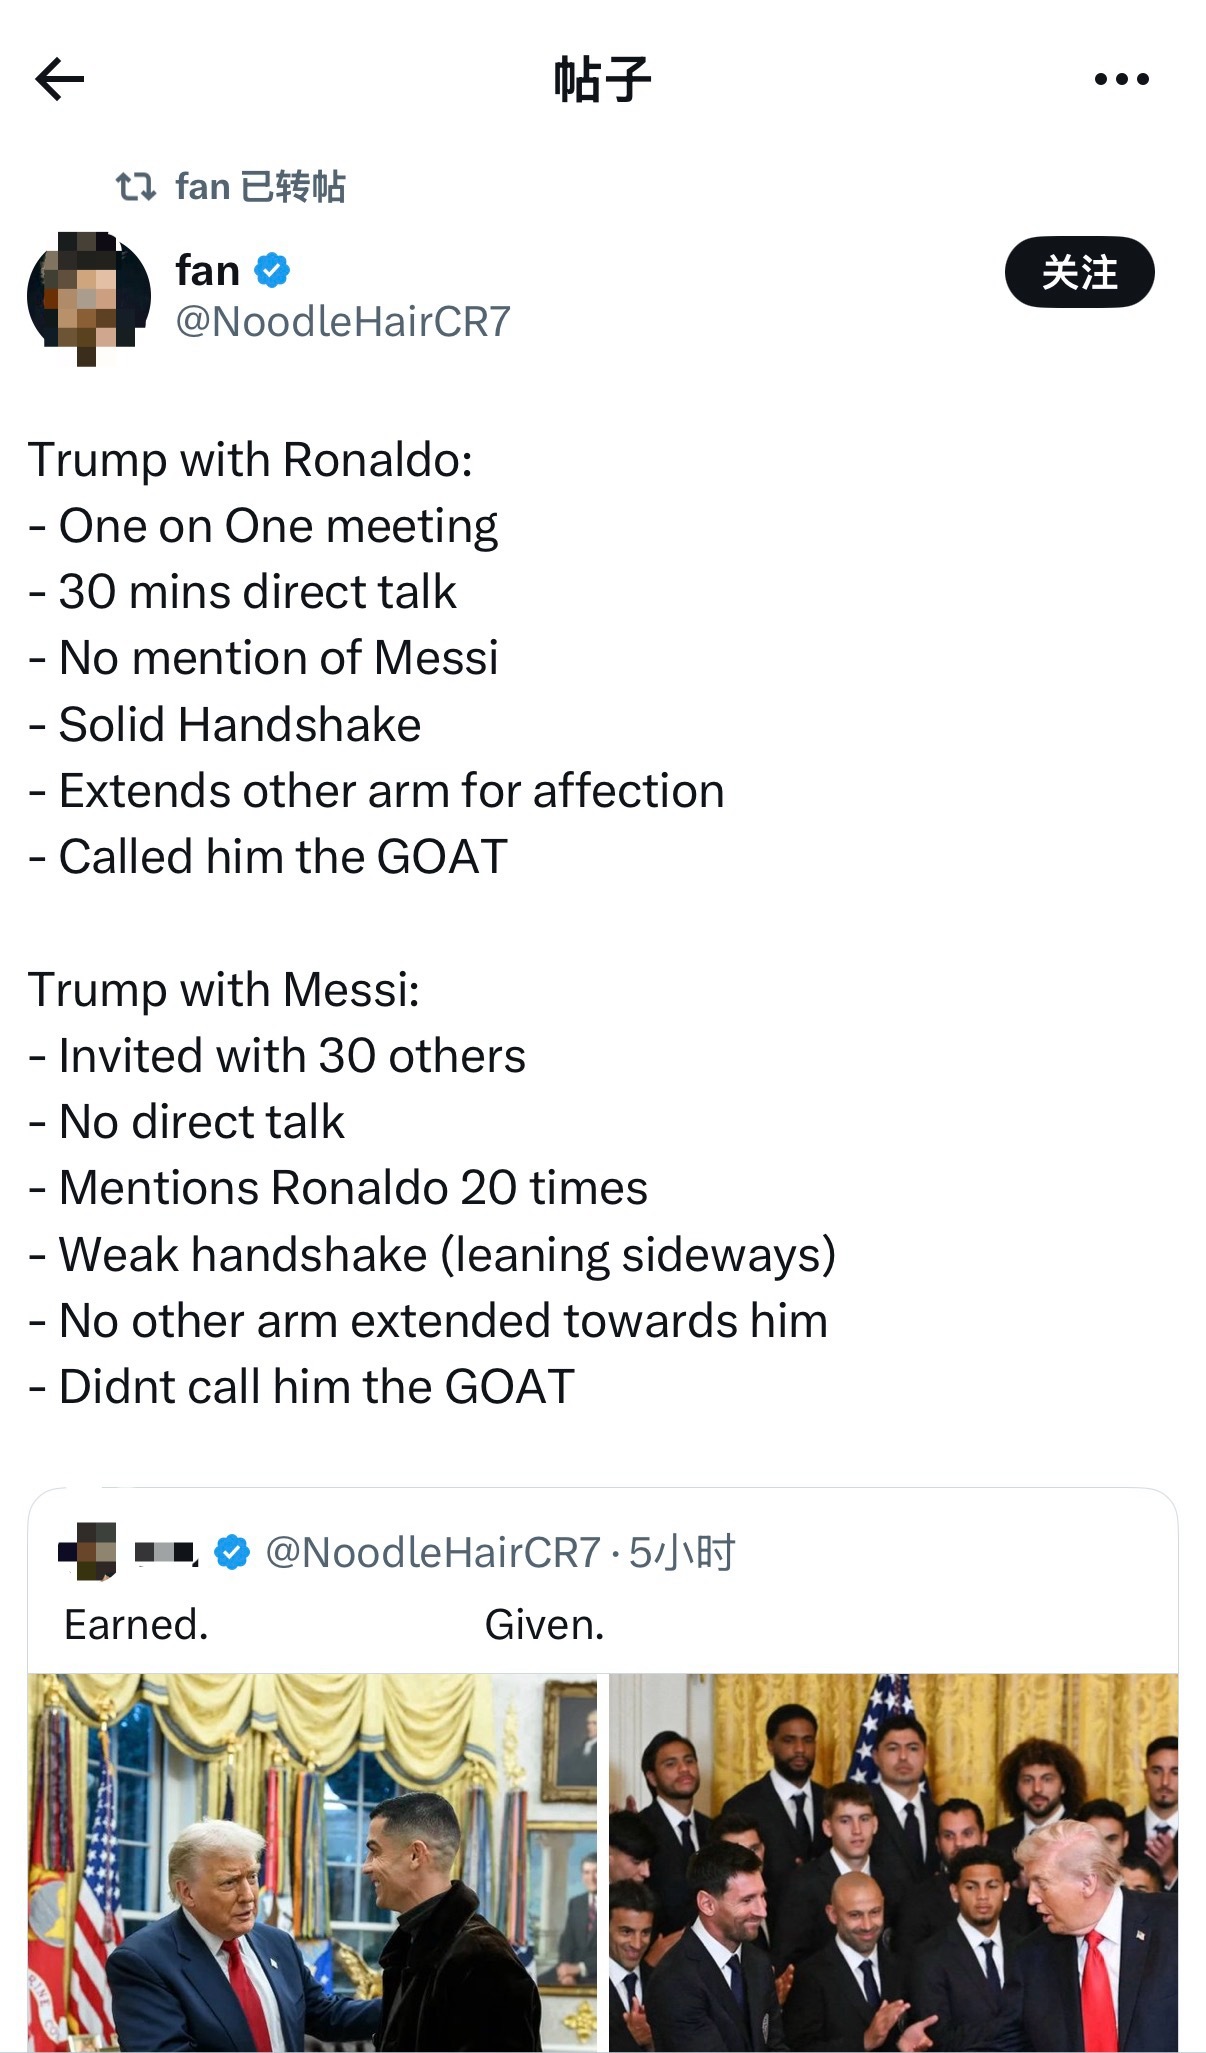Open the @NoodleHairCR7 handle in the quoted post
Screen dimensions: 1206x2053
point(432,1552)
